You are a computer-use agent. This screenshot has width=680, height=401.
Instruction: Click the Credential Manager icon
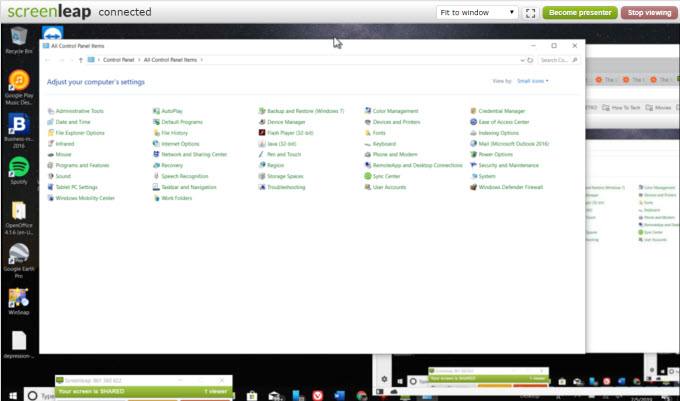pyautogui.click(x=474, y=111)
